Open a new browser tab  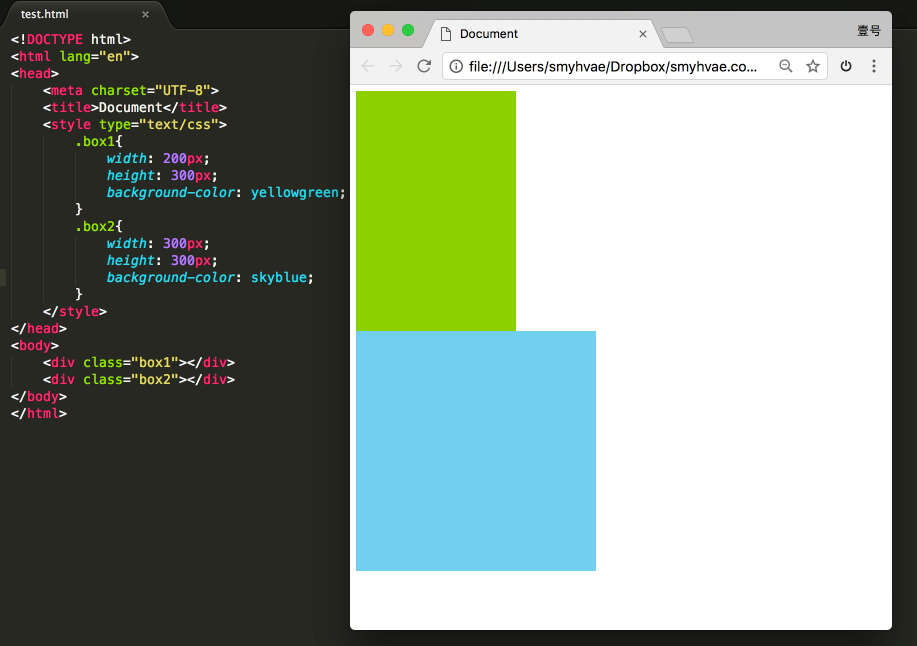(x=677, y=35)
